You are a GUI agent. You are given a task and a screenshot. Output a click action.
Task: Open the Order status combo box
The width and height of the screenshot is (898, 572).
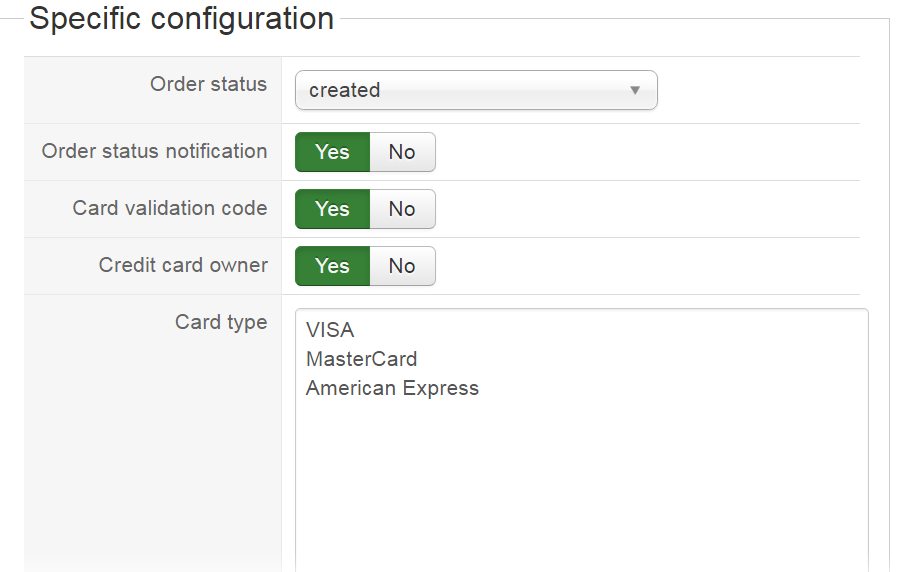(x=475, y=90)
